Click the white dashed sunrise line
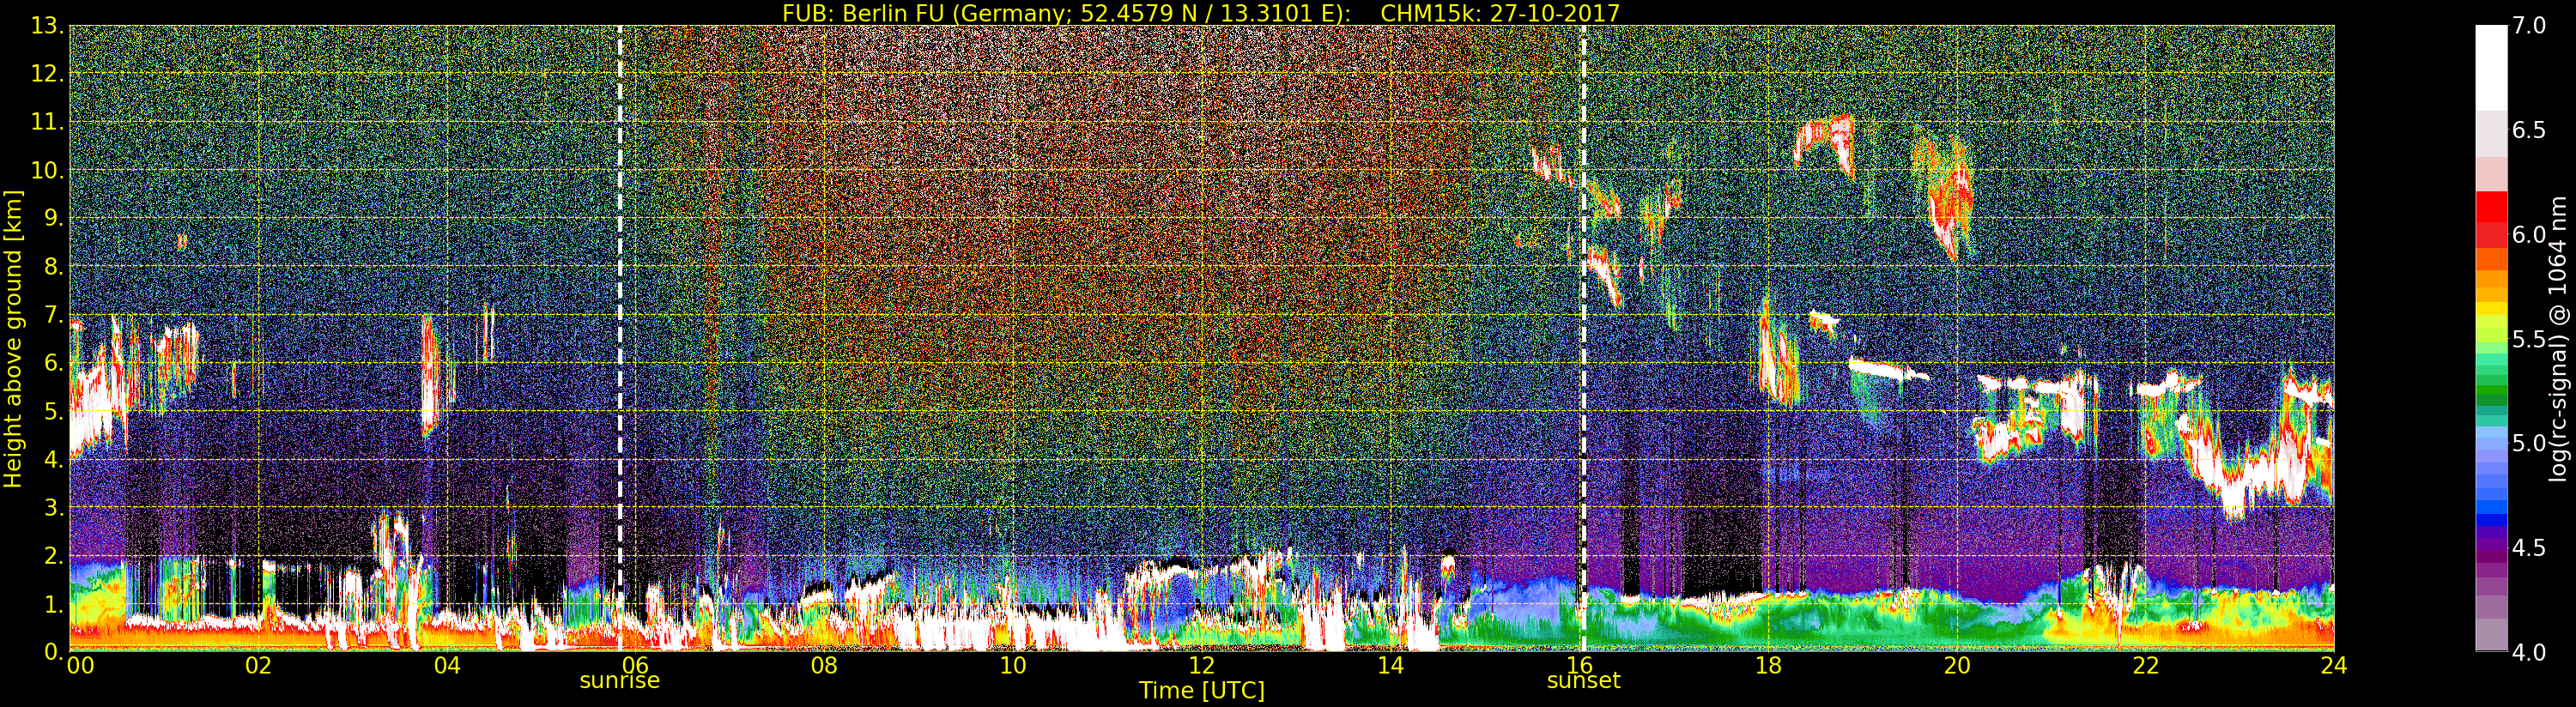 (620, 338)
